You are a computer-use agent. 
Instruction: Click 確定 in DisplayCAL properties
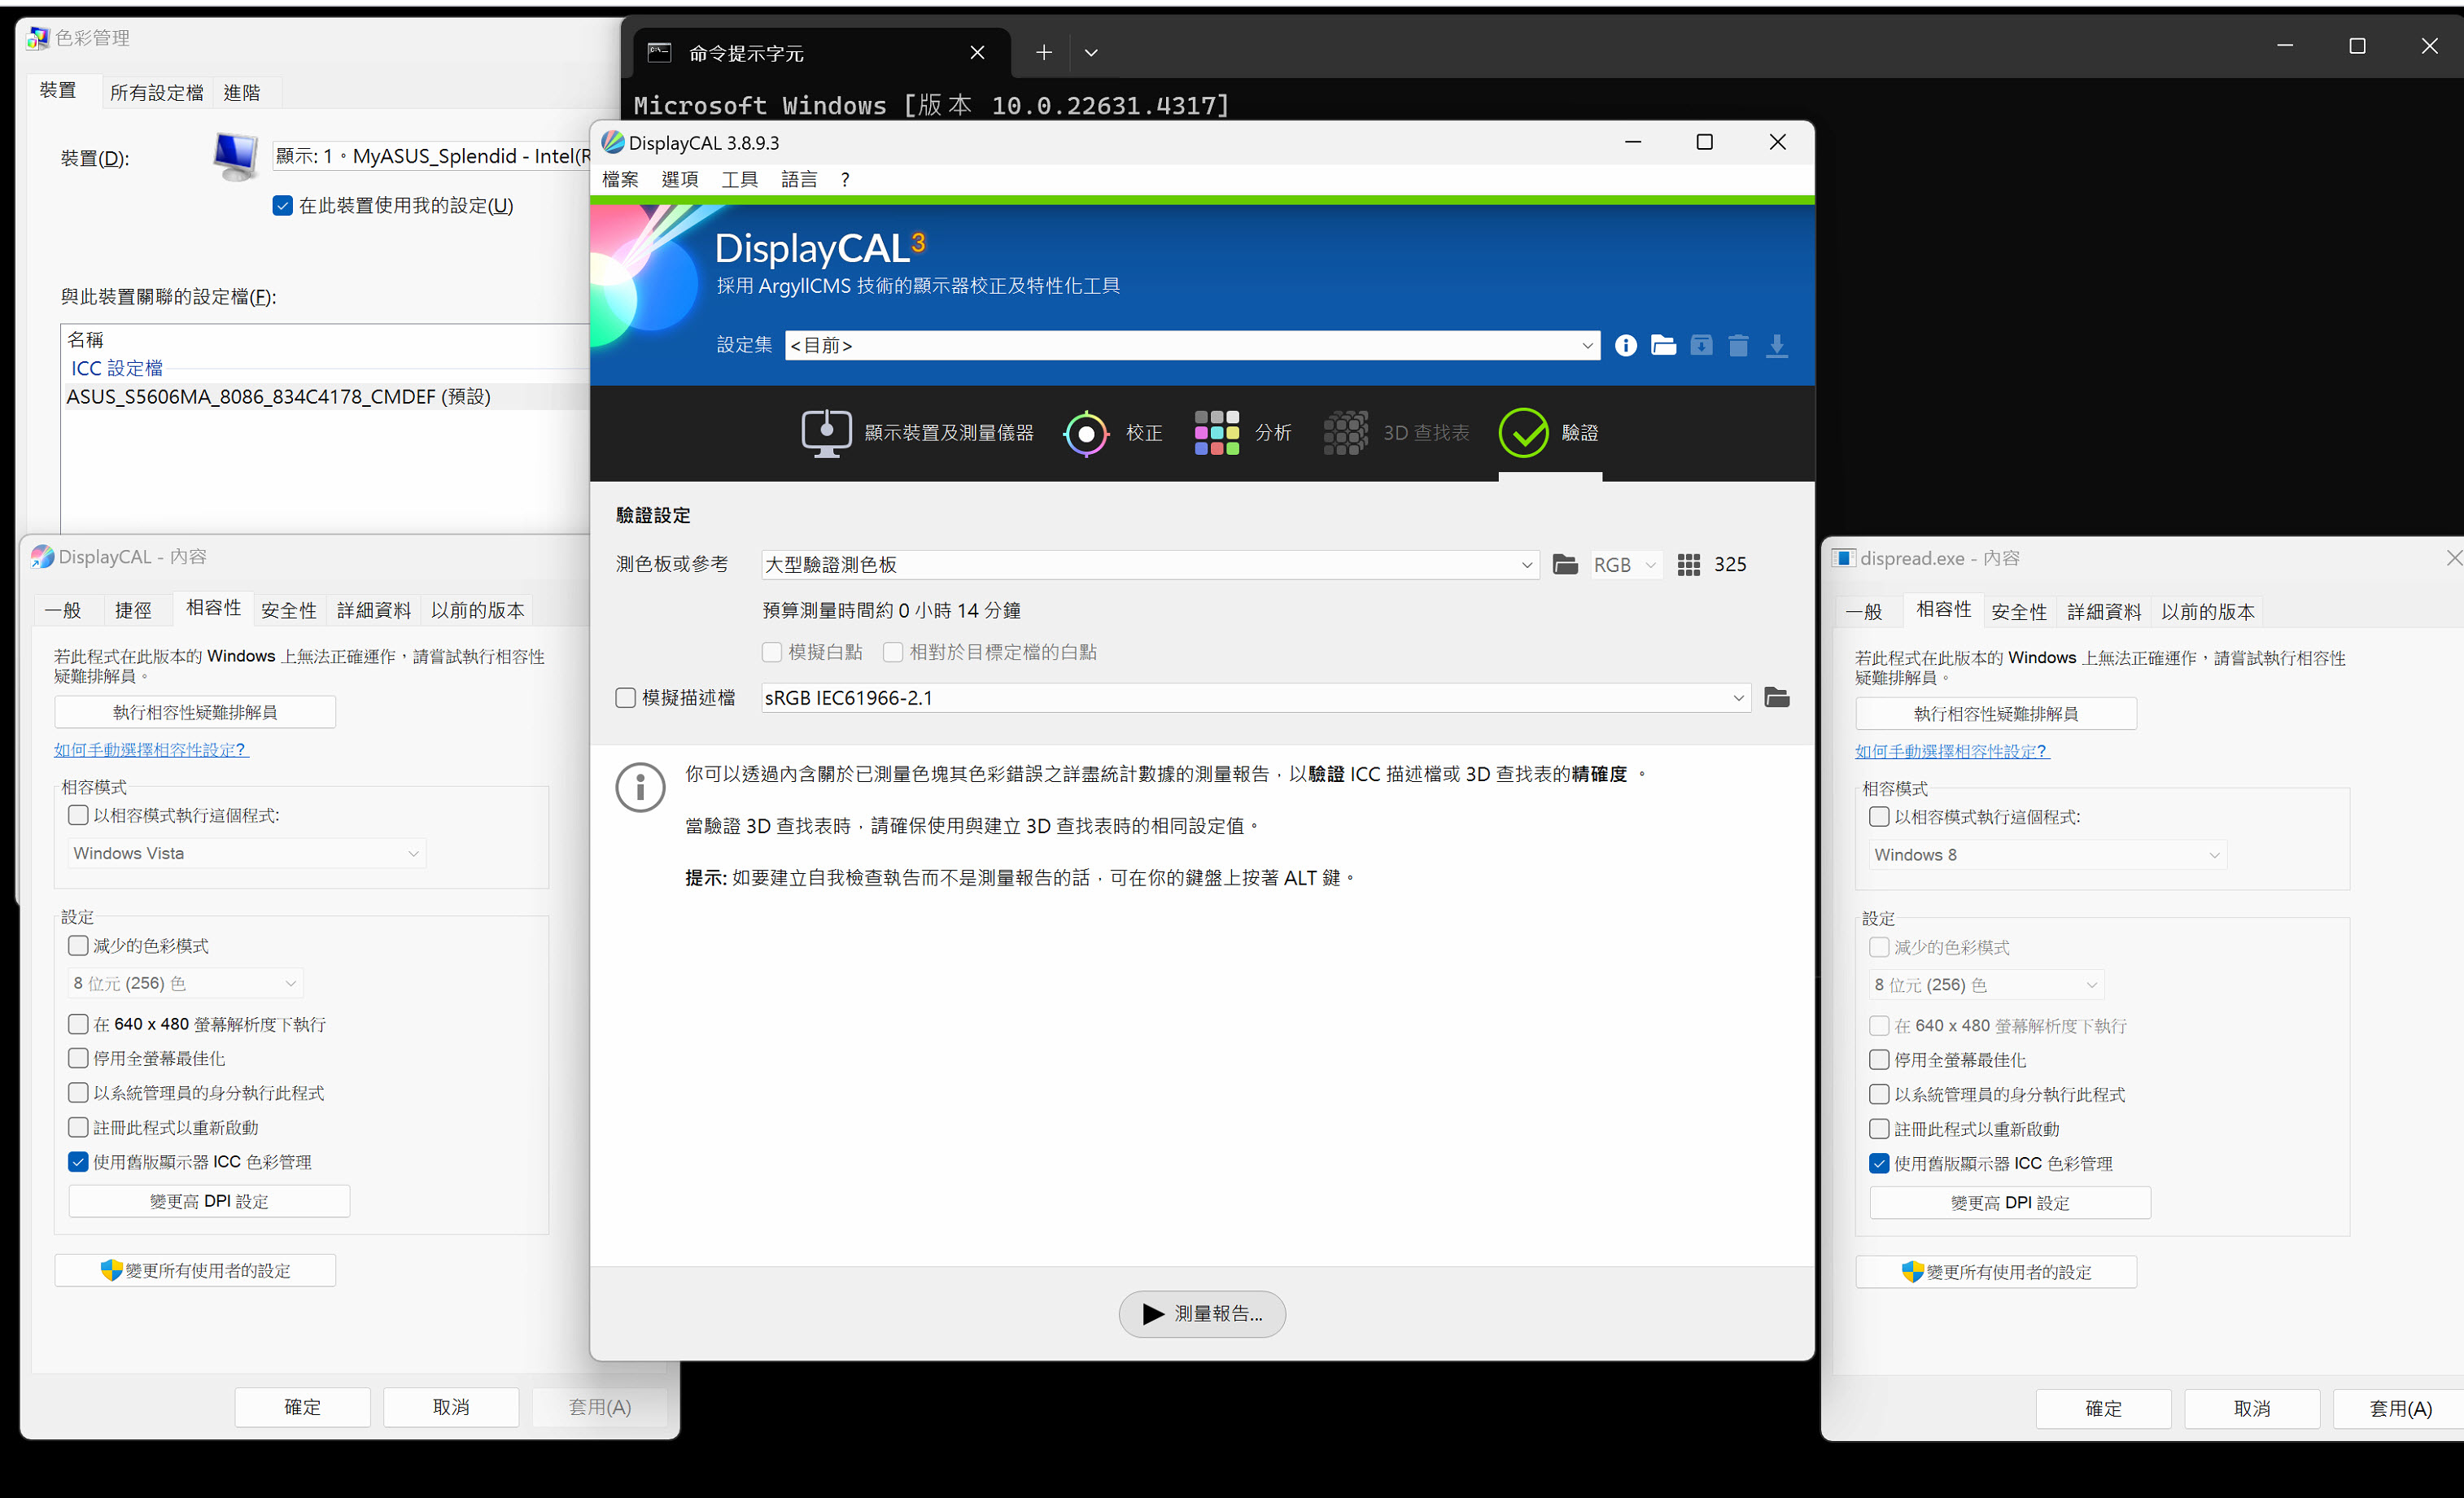tap(302, 1406)
